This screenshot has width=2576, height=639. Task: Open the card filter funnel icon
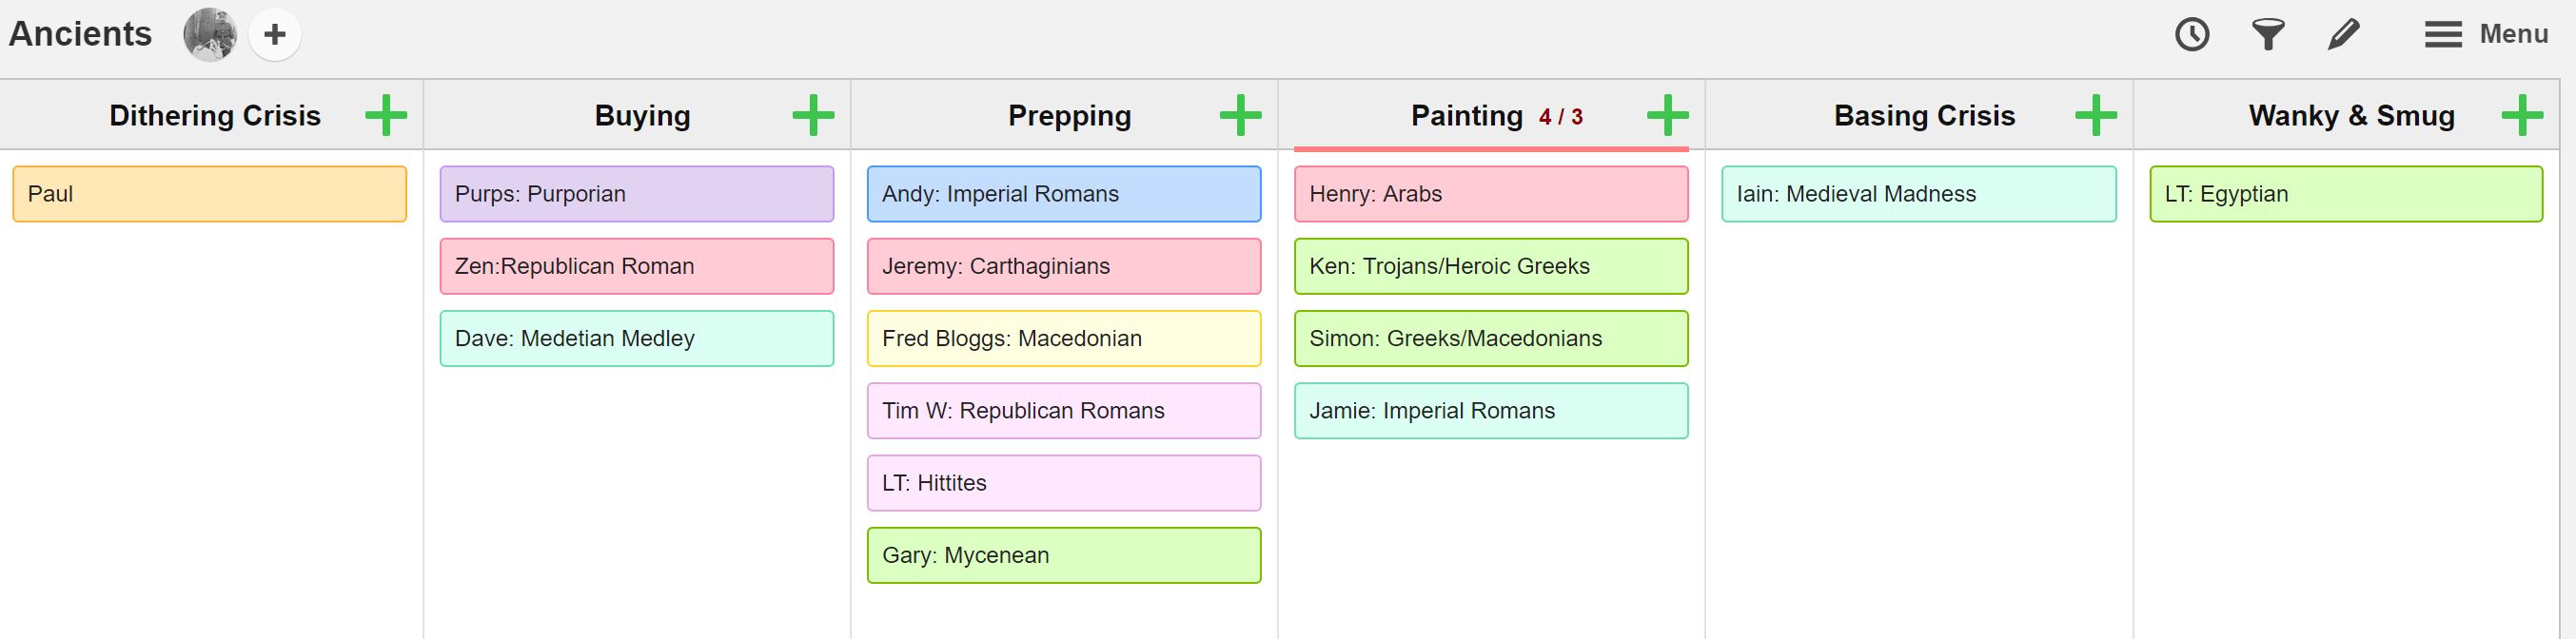[2268, 35]
